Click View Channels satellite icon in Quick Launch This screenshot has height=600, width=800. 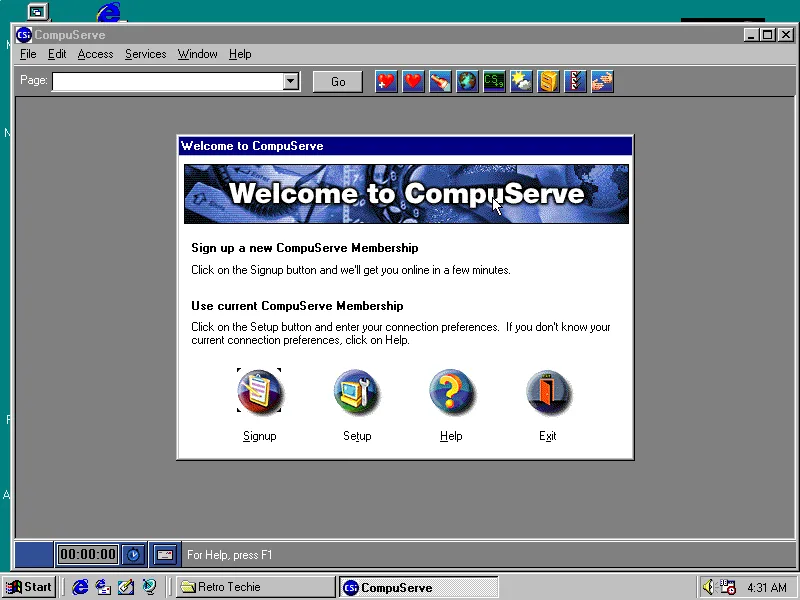pyautogui.click(x=149, y=587)
